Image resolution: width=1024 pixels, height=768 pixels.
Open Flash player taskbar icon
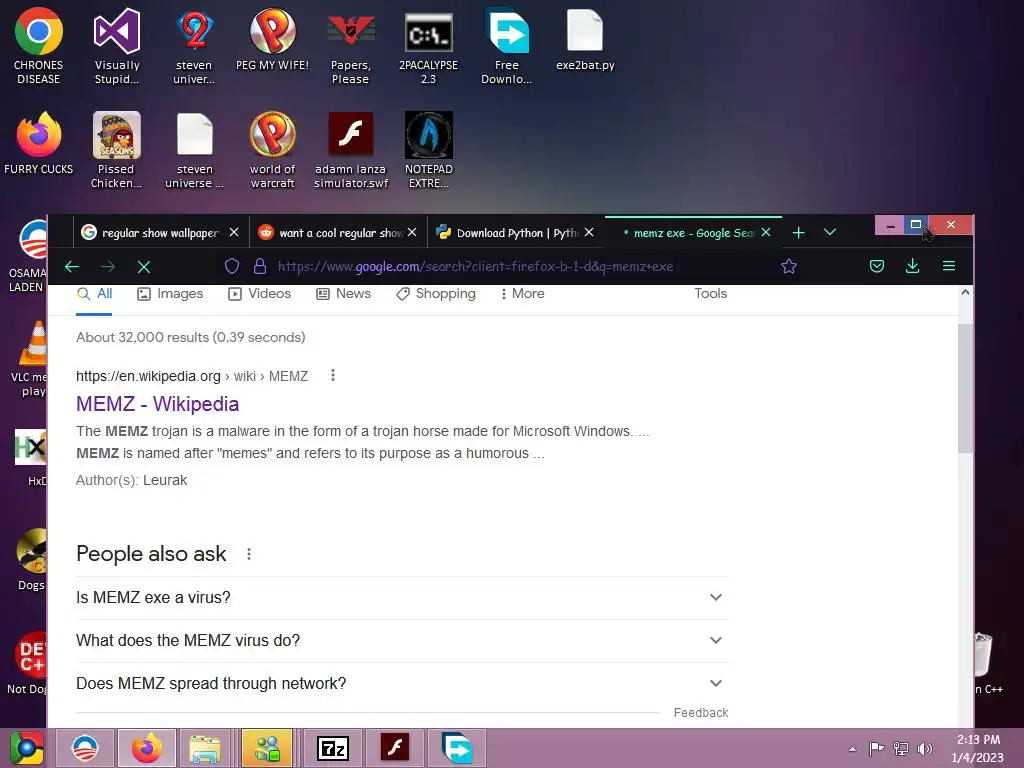click(394, 748)
